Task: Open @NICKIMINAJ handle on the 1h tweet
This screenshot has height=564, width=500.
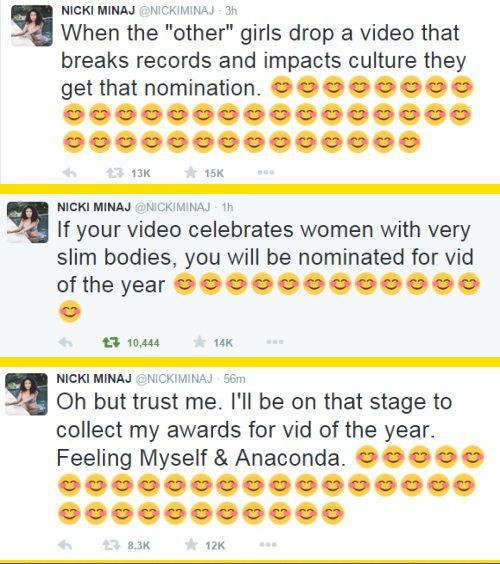Action: 172,207
